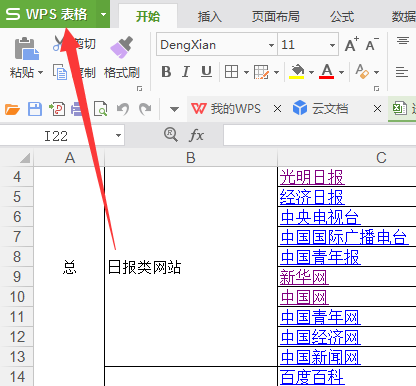Close the 云文档 tab

click(377, 109)
